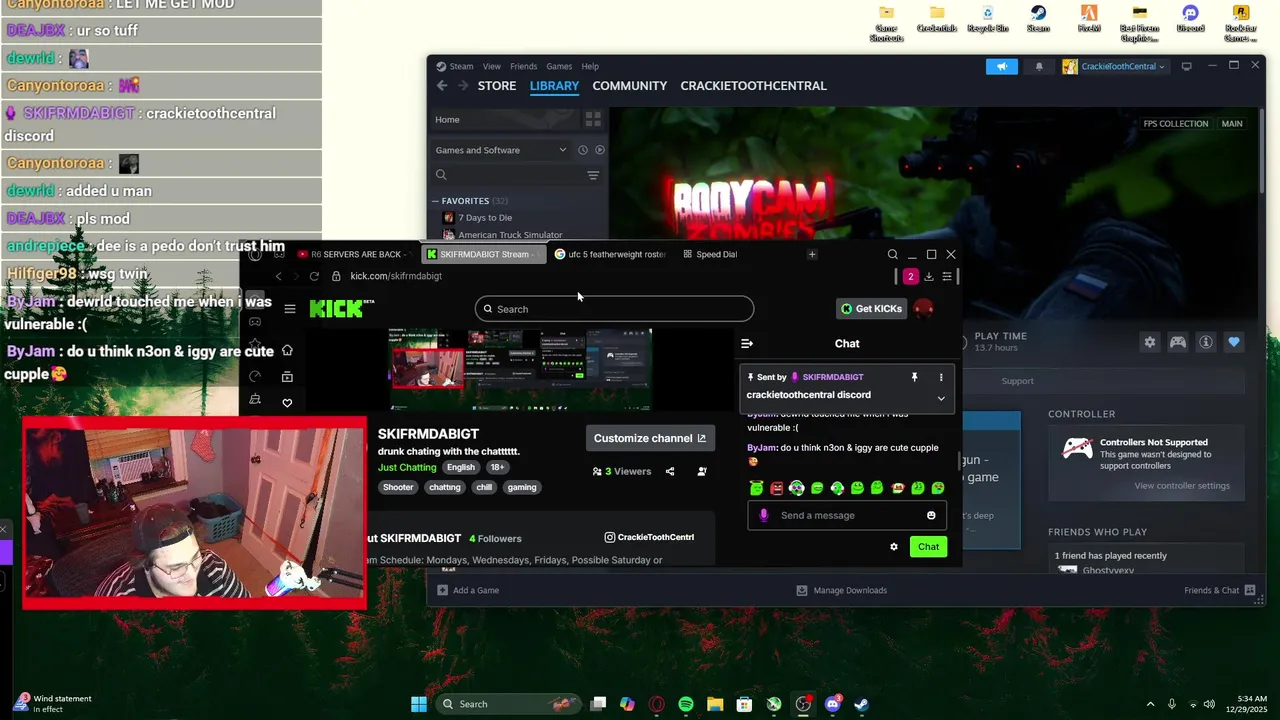The image size is (1280, 720).
Task: Click the Steam announcements megaphone icon
Action: pyautogui.click(x=1002, y=67)
